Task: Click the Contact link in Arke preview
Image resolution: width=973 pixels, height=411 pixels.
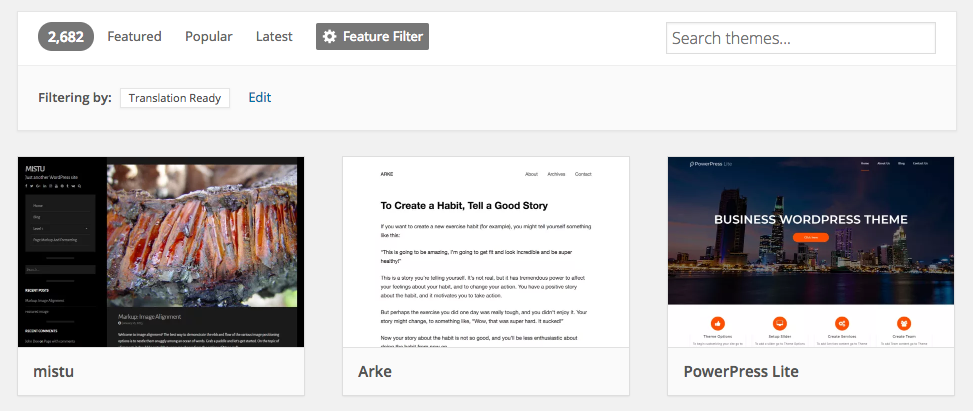Action: pyautogui.click(x=583, y=174)
